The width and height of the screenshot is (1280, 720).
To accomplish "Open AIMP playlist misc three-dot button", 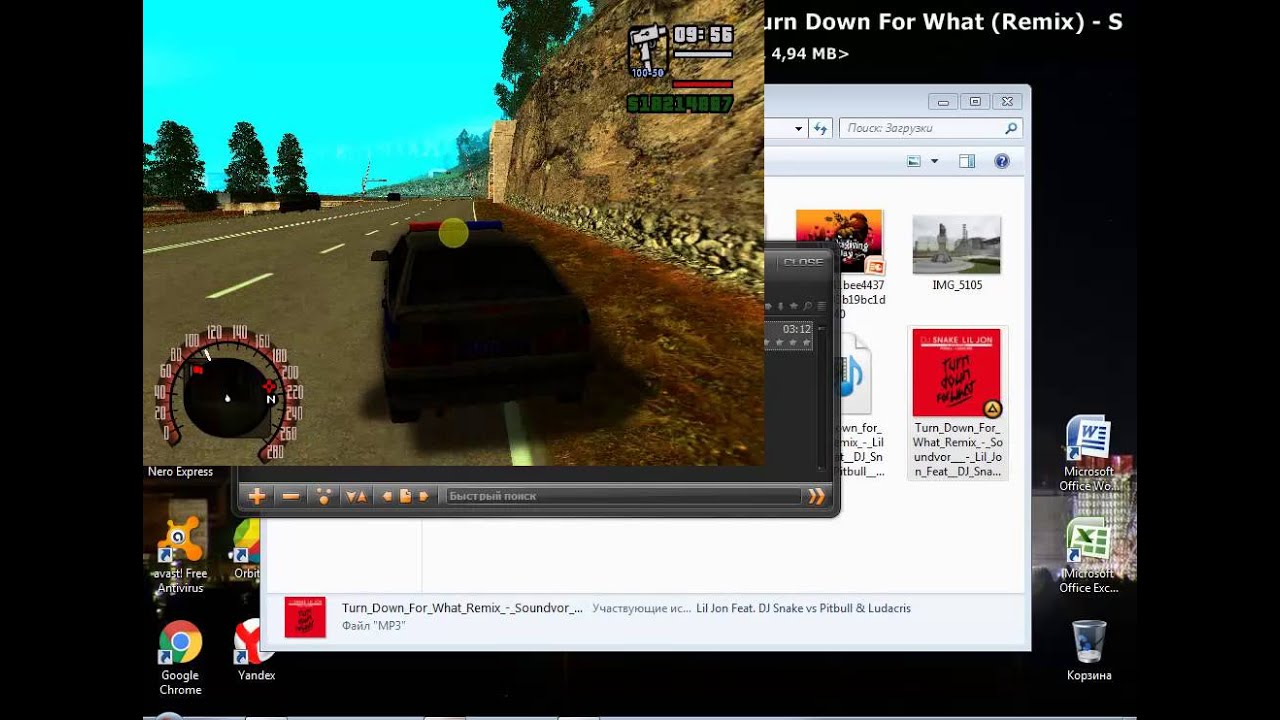I will 323,496.
